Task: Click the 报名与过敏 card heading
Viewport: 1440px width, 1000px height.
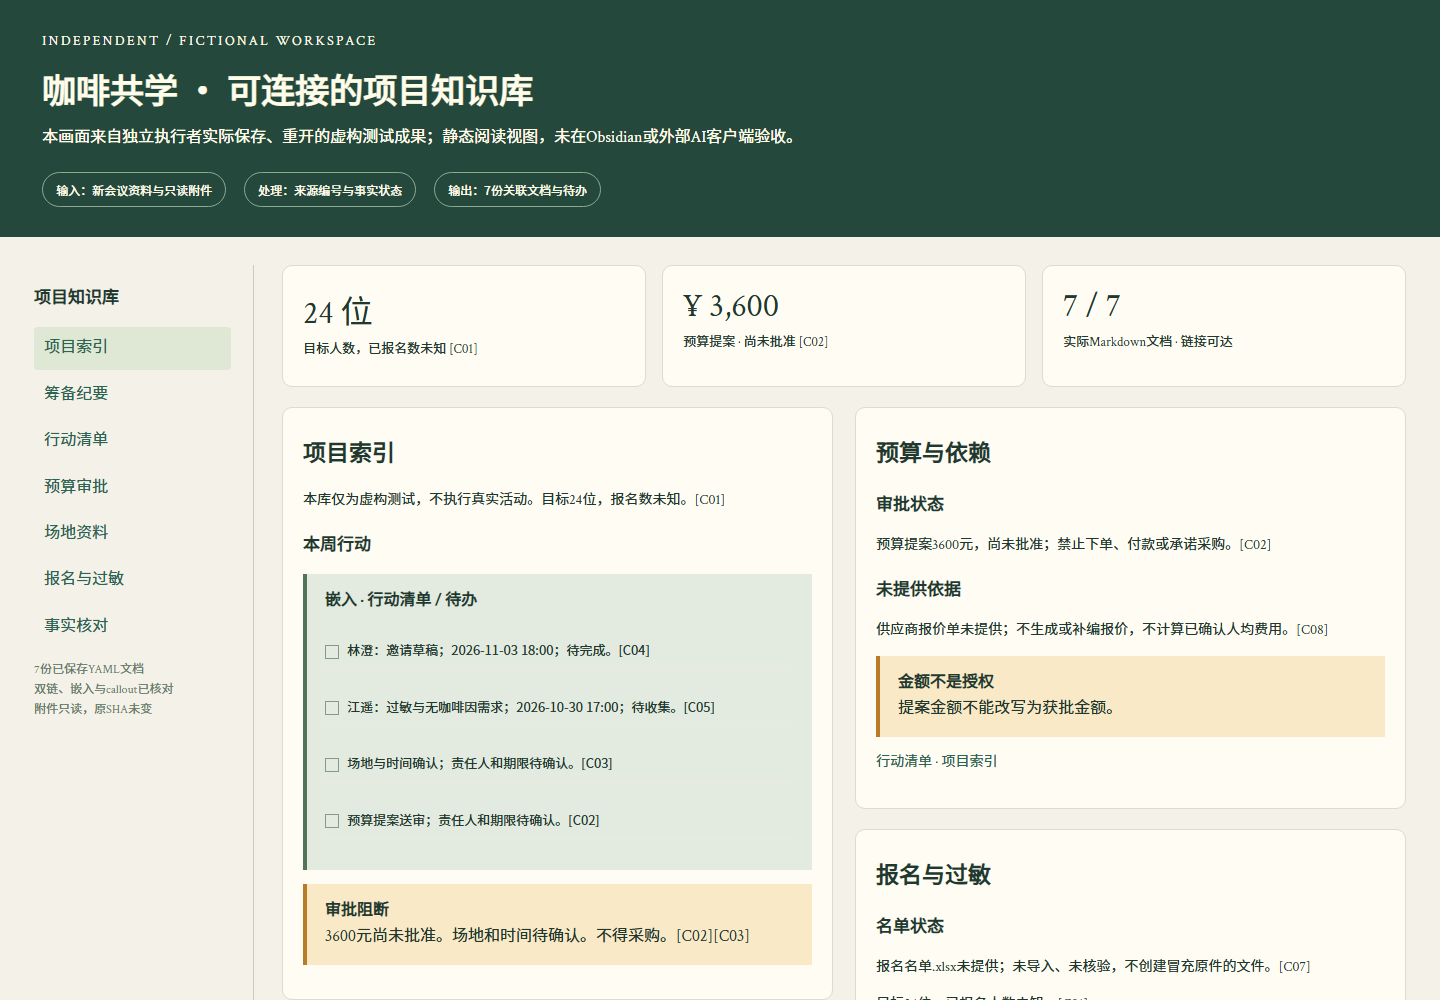Action: click(933, 874)
